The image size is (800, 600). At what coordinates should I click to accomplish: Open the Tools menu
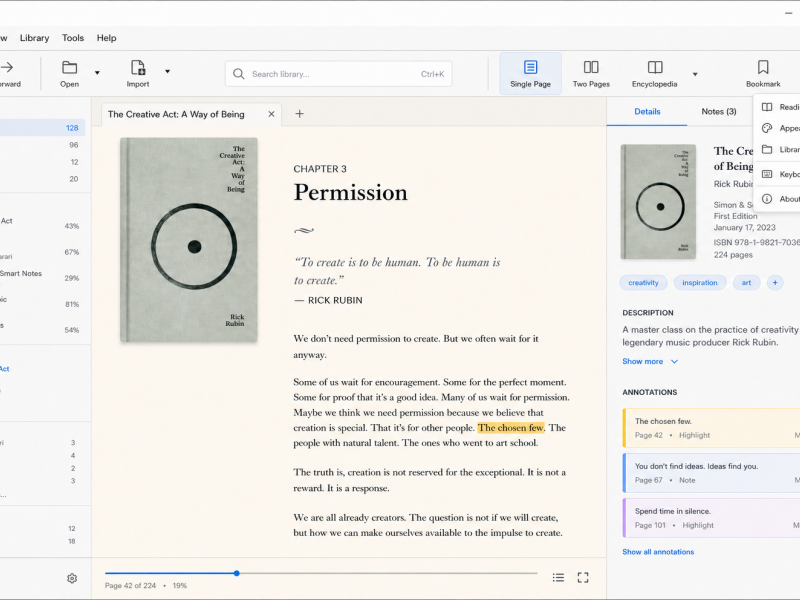click(73, 38)
